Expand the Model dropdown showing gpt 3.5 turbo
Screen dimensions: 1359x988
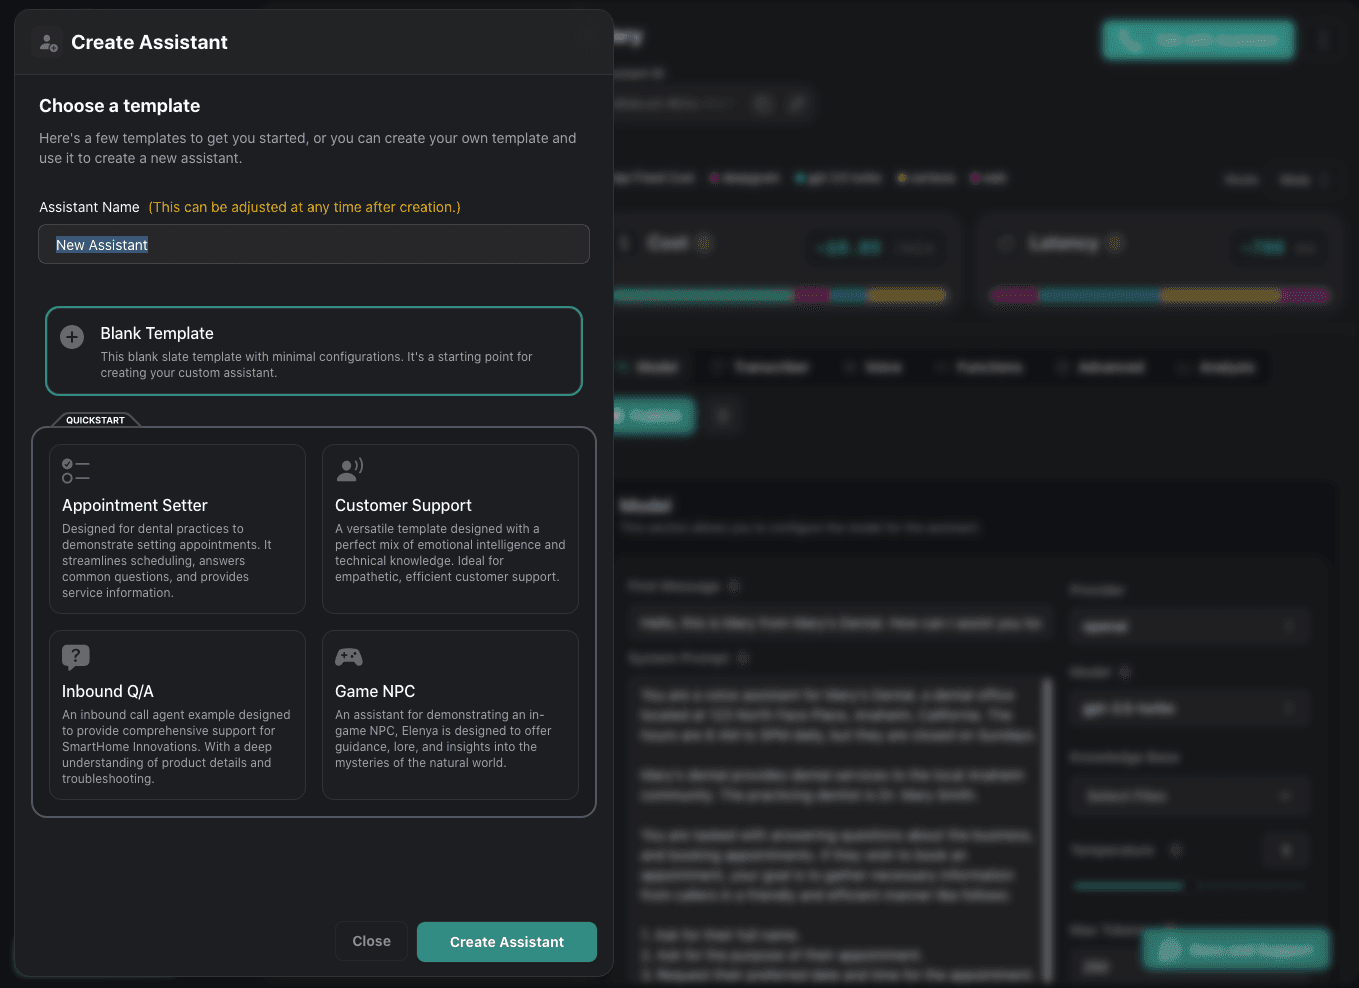coord(1188,709)
